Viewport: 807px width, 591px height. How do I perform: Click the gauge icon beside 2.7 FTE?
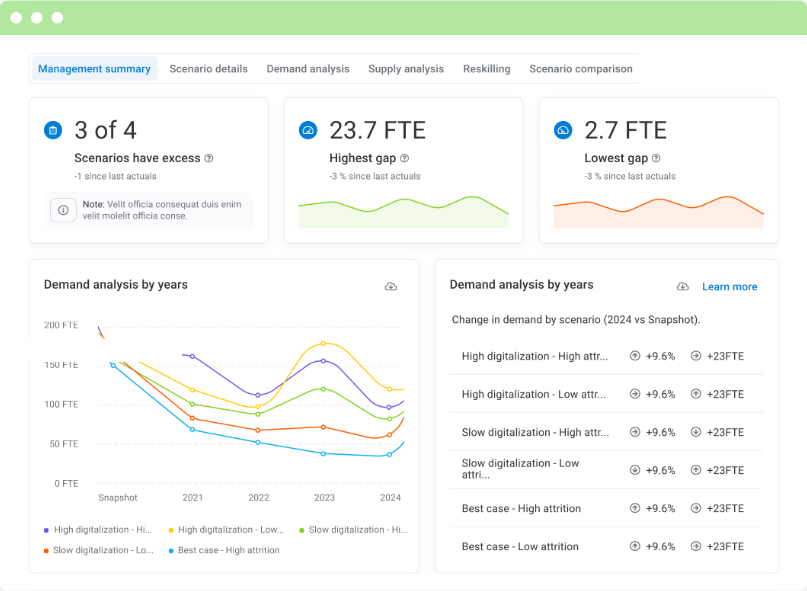click(563, 130)
